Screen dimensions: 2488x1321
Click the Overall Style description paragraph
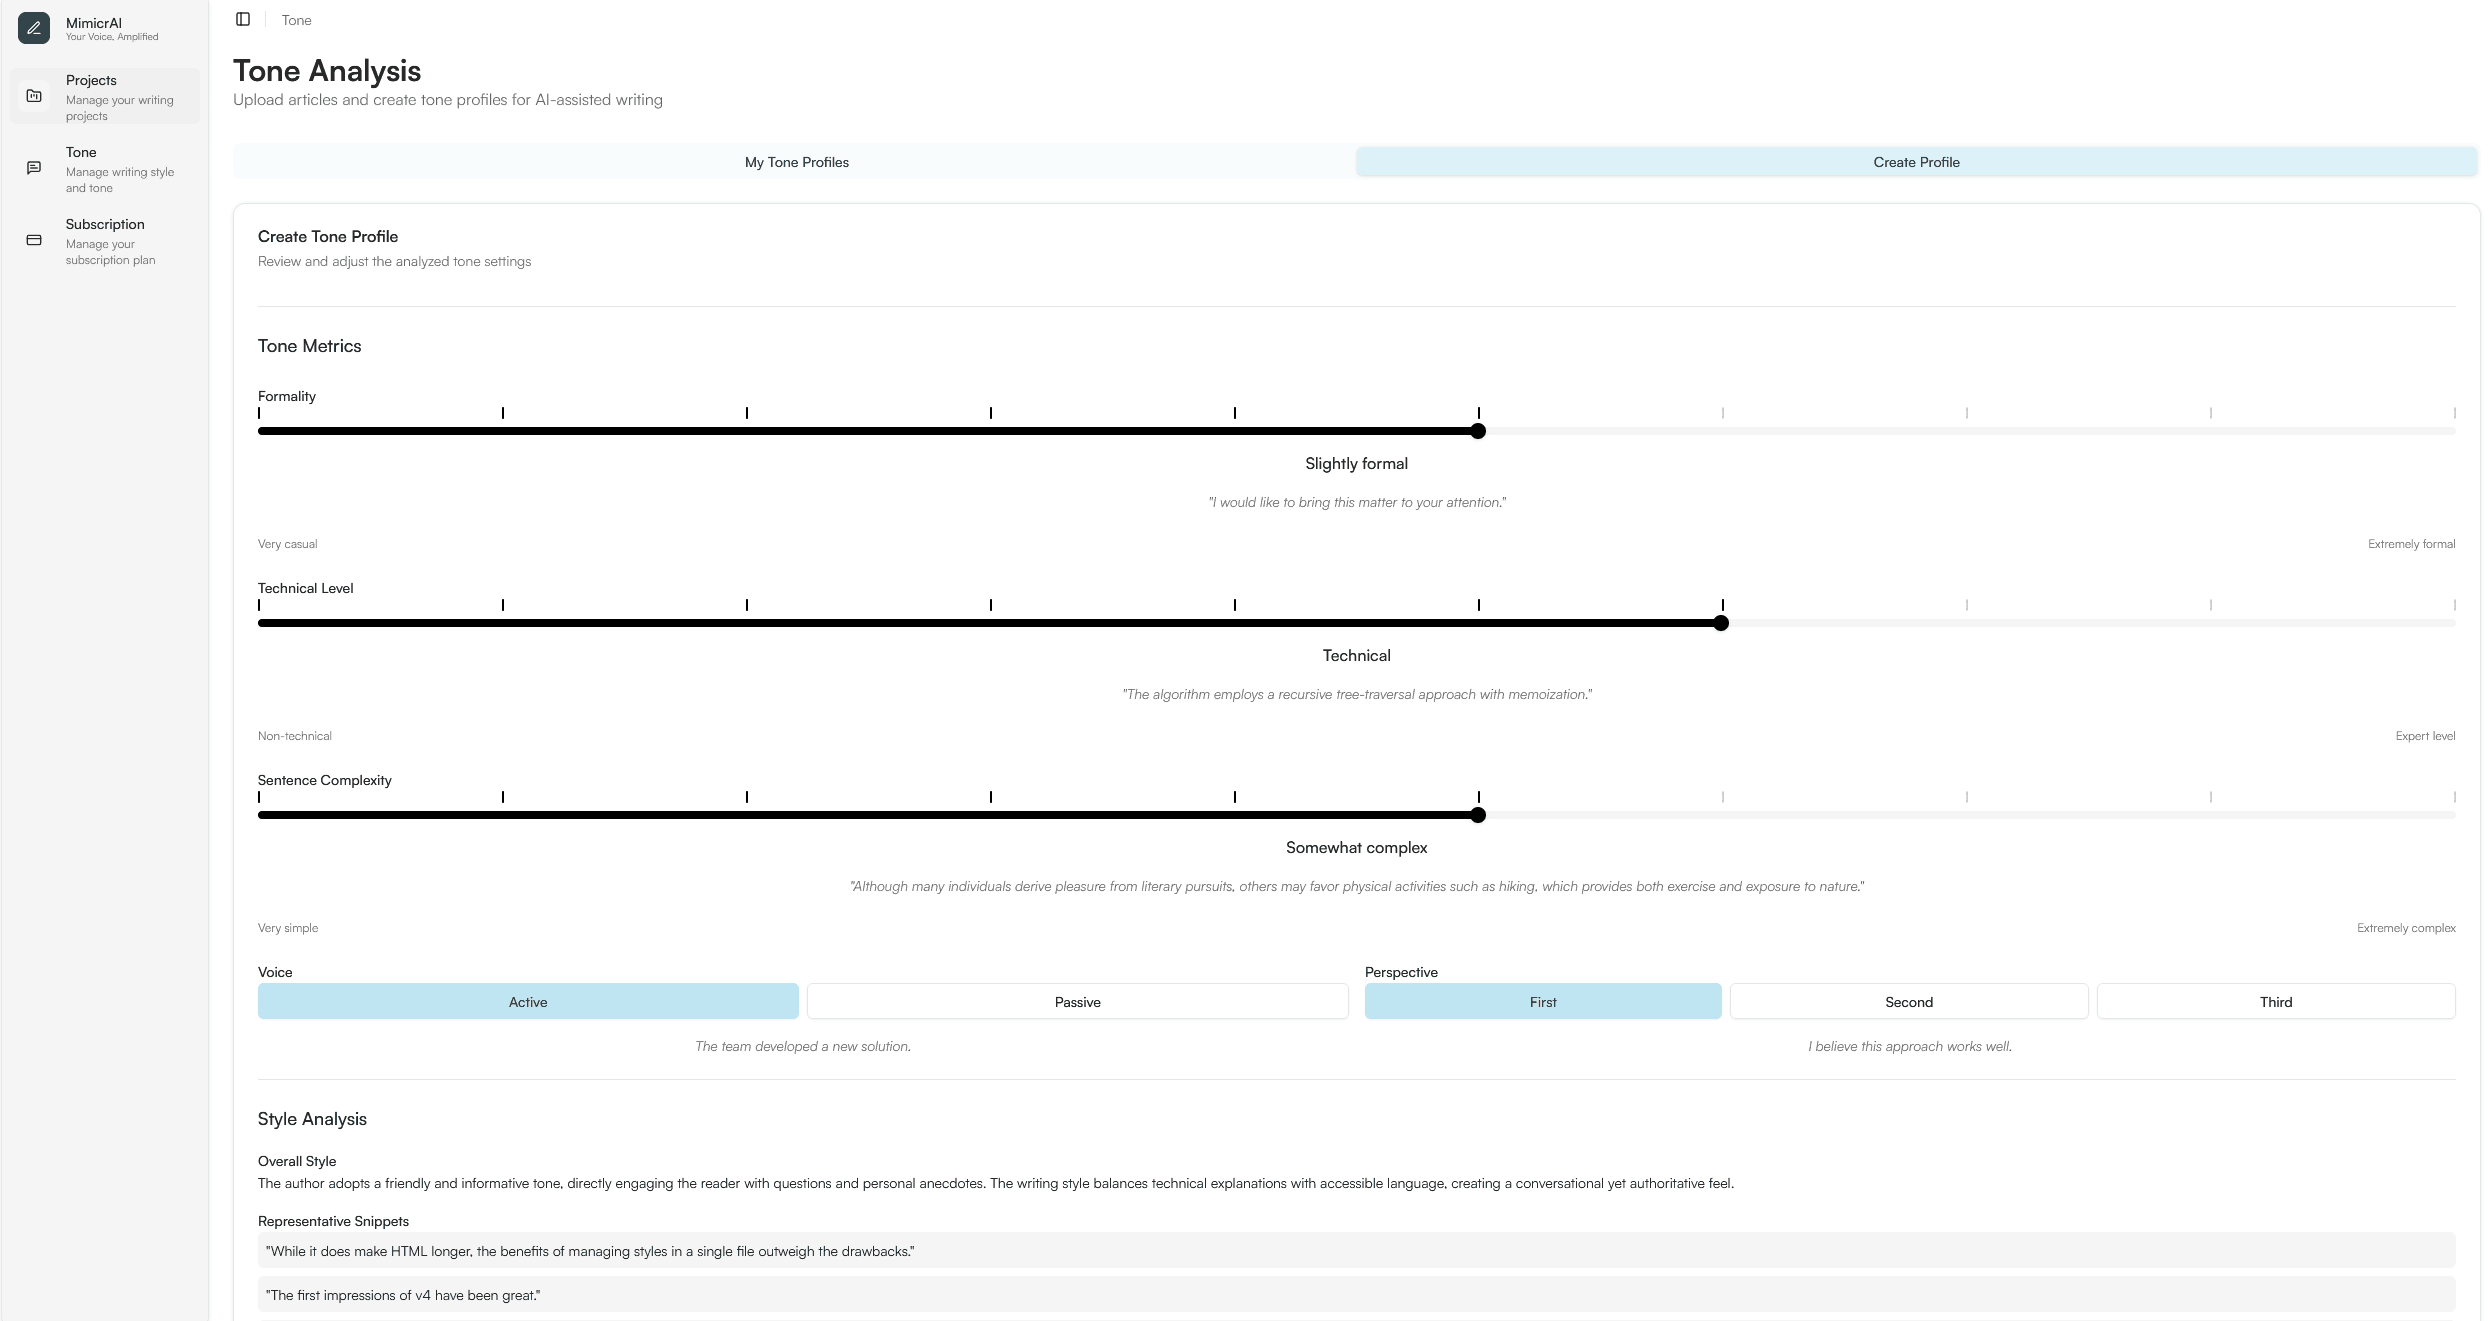point(996,1183)
